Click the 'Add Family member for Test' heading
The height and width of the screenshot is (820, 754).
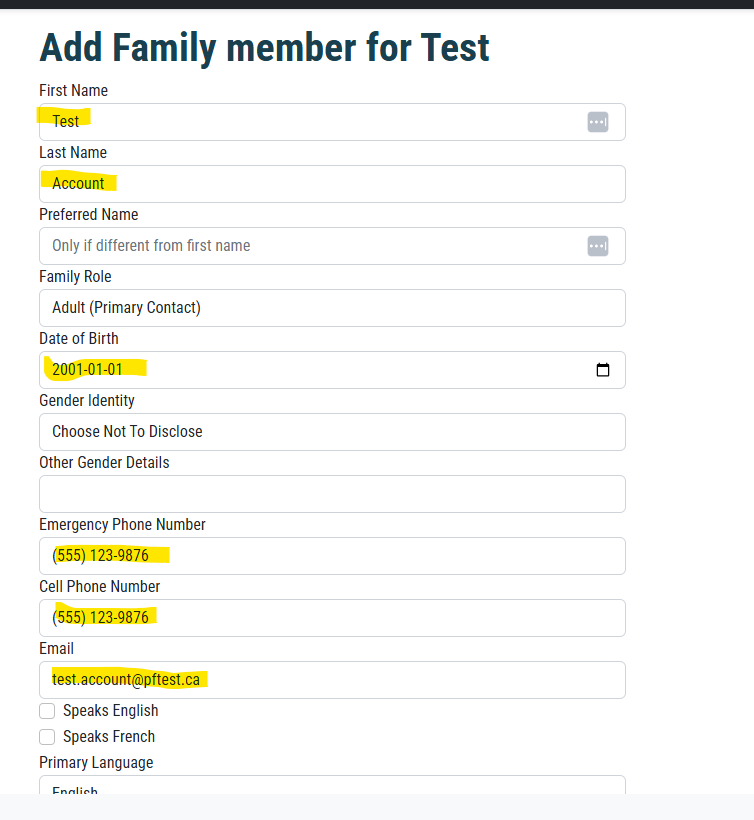pos(264,47)
